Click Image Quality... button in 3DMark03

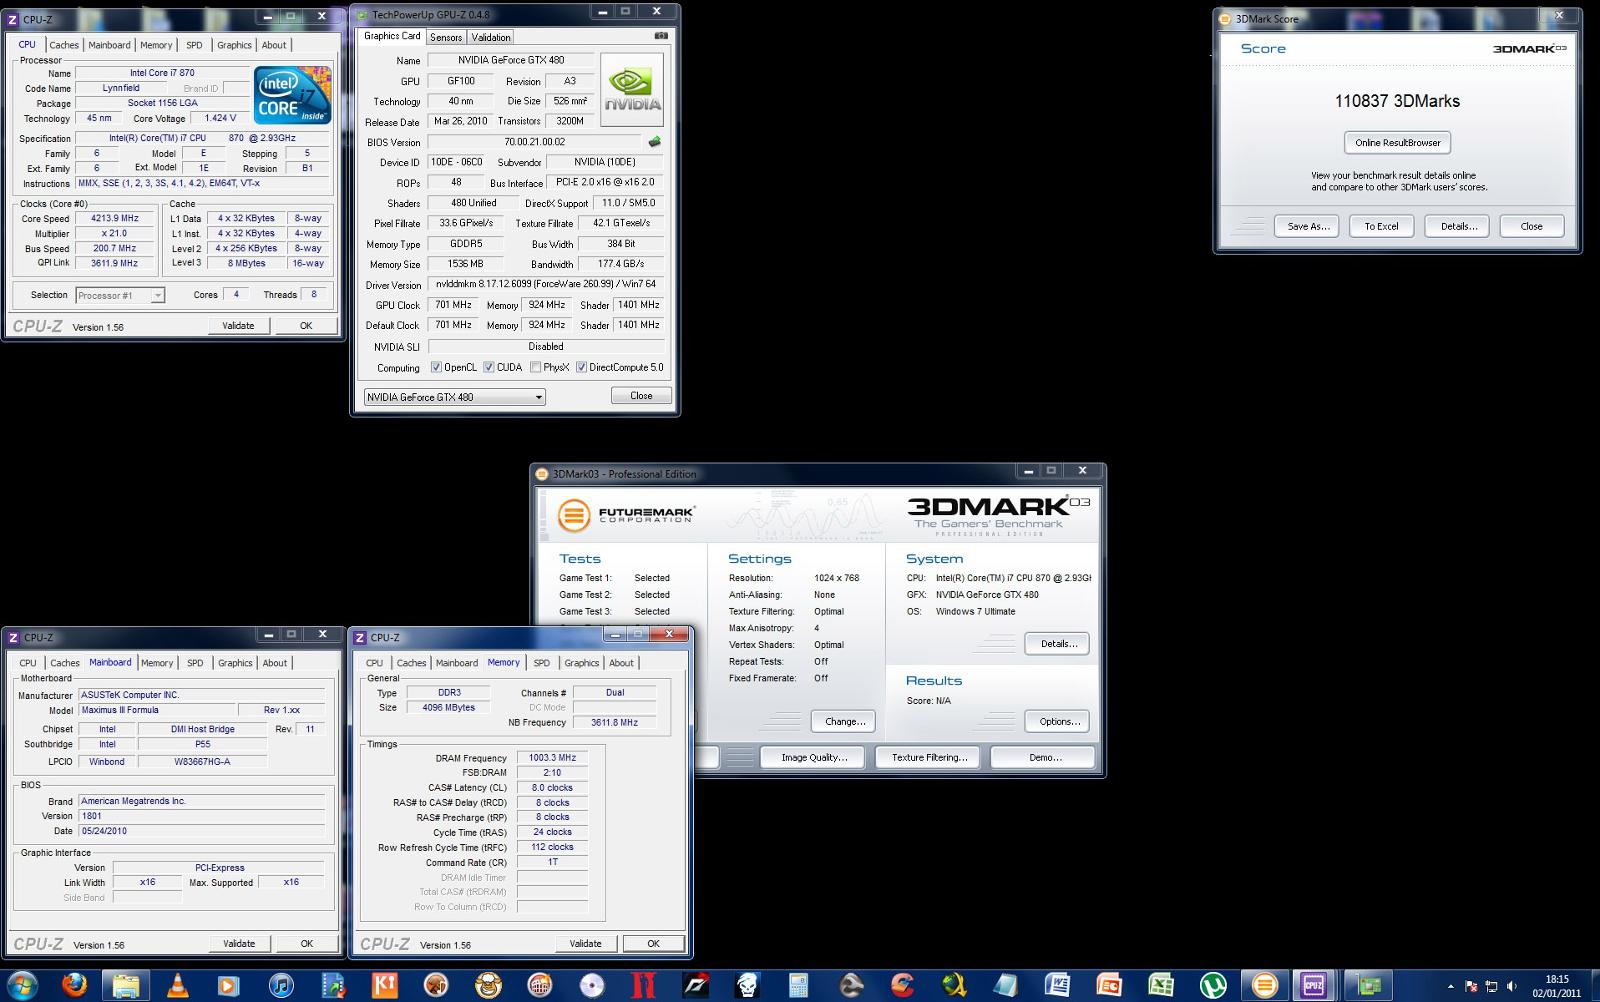pos(814,757)
